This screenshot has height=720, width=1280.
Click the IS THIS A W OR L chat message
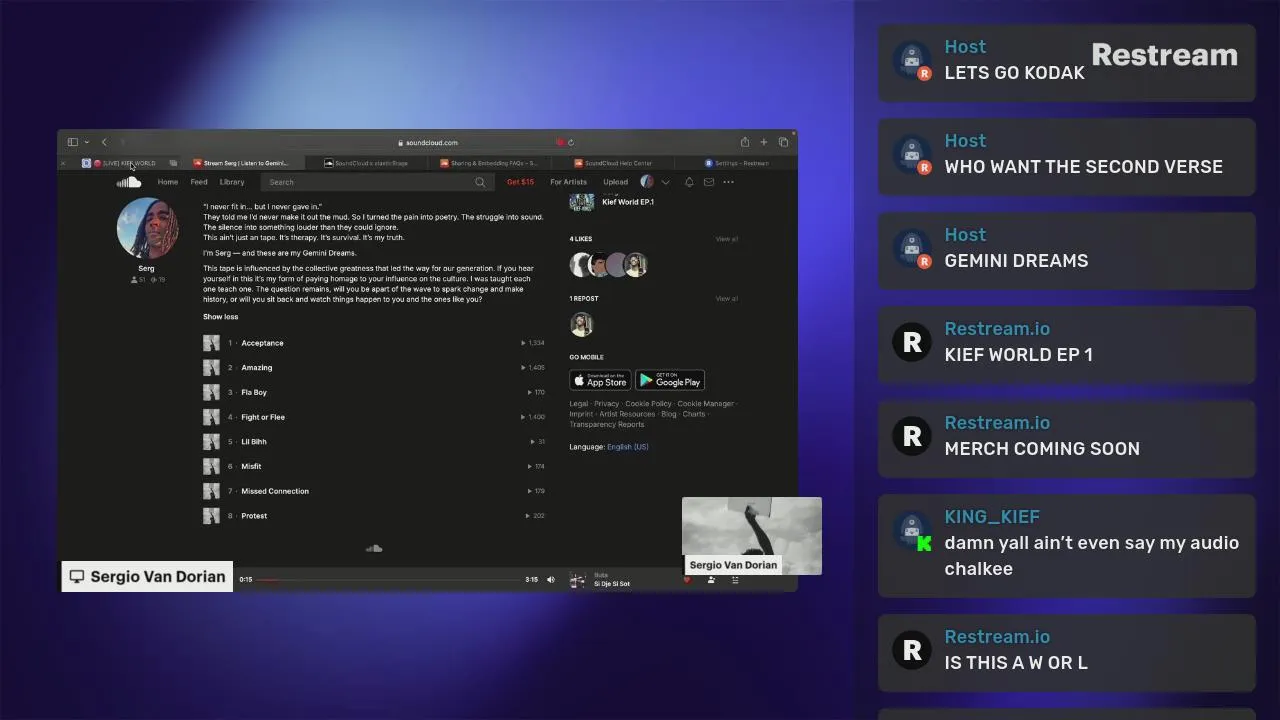1066,652
